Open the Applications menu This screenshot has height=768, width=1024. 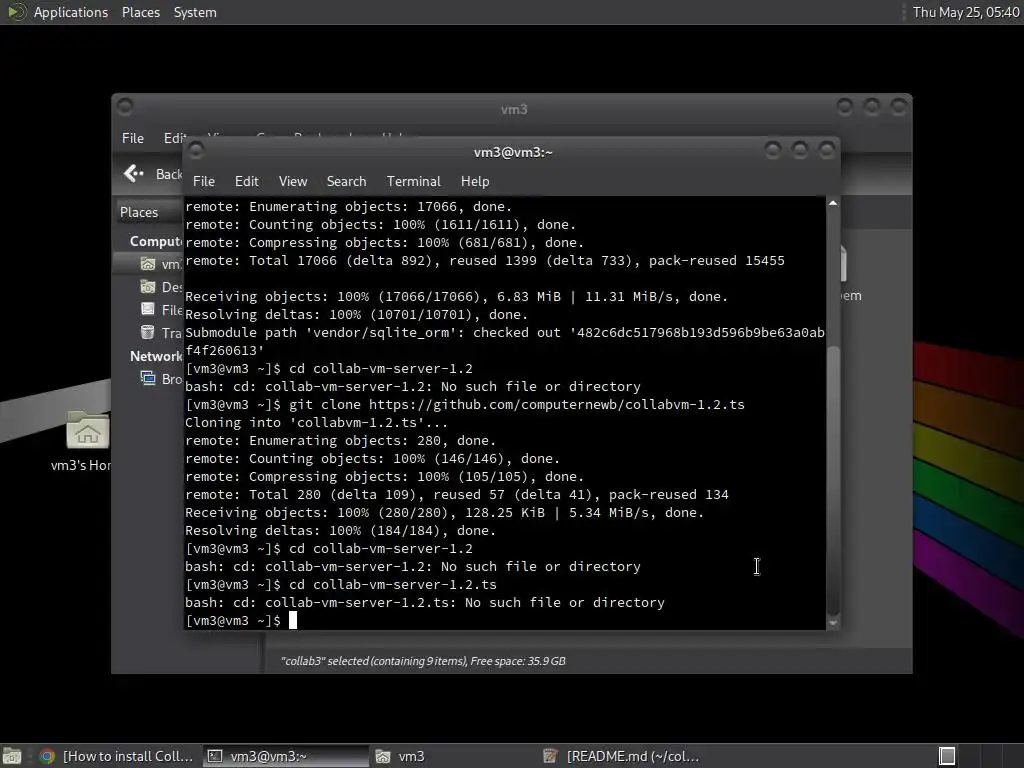(71, 12)
